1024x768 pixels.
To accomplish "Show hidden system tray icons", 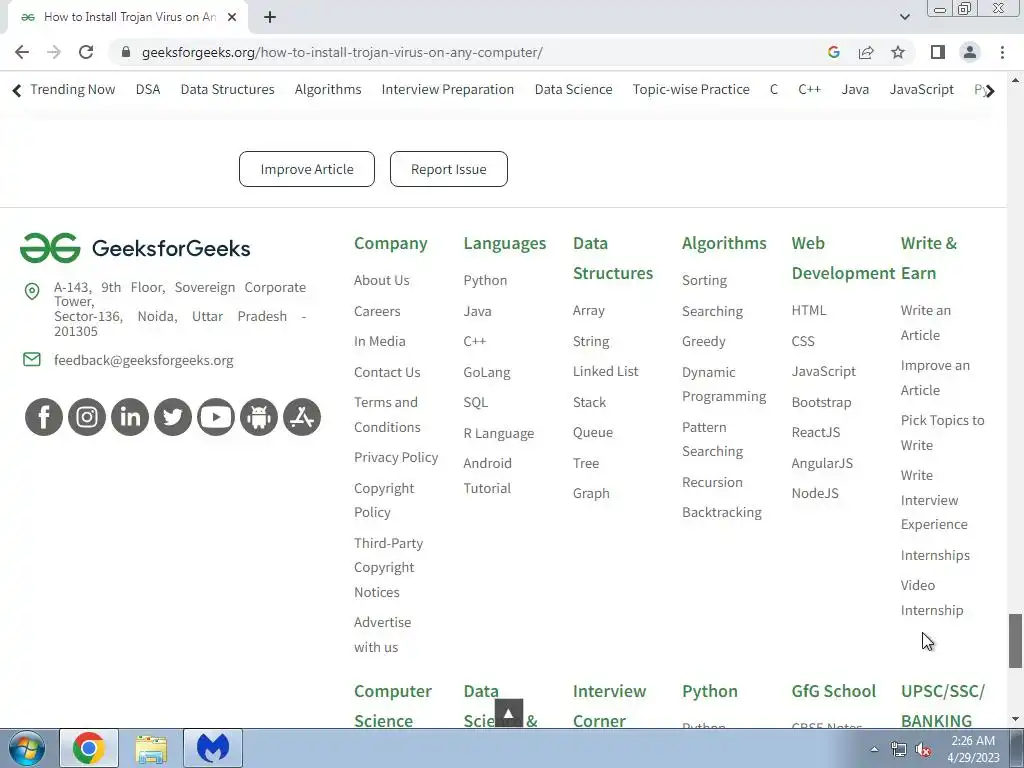I will 874,749.
